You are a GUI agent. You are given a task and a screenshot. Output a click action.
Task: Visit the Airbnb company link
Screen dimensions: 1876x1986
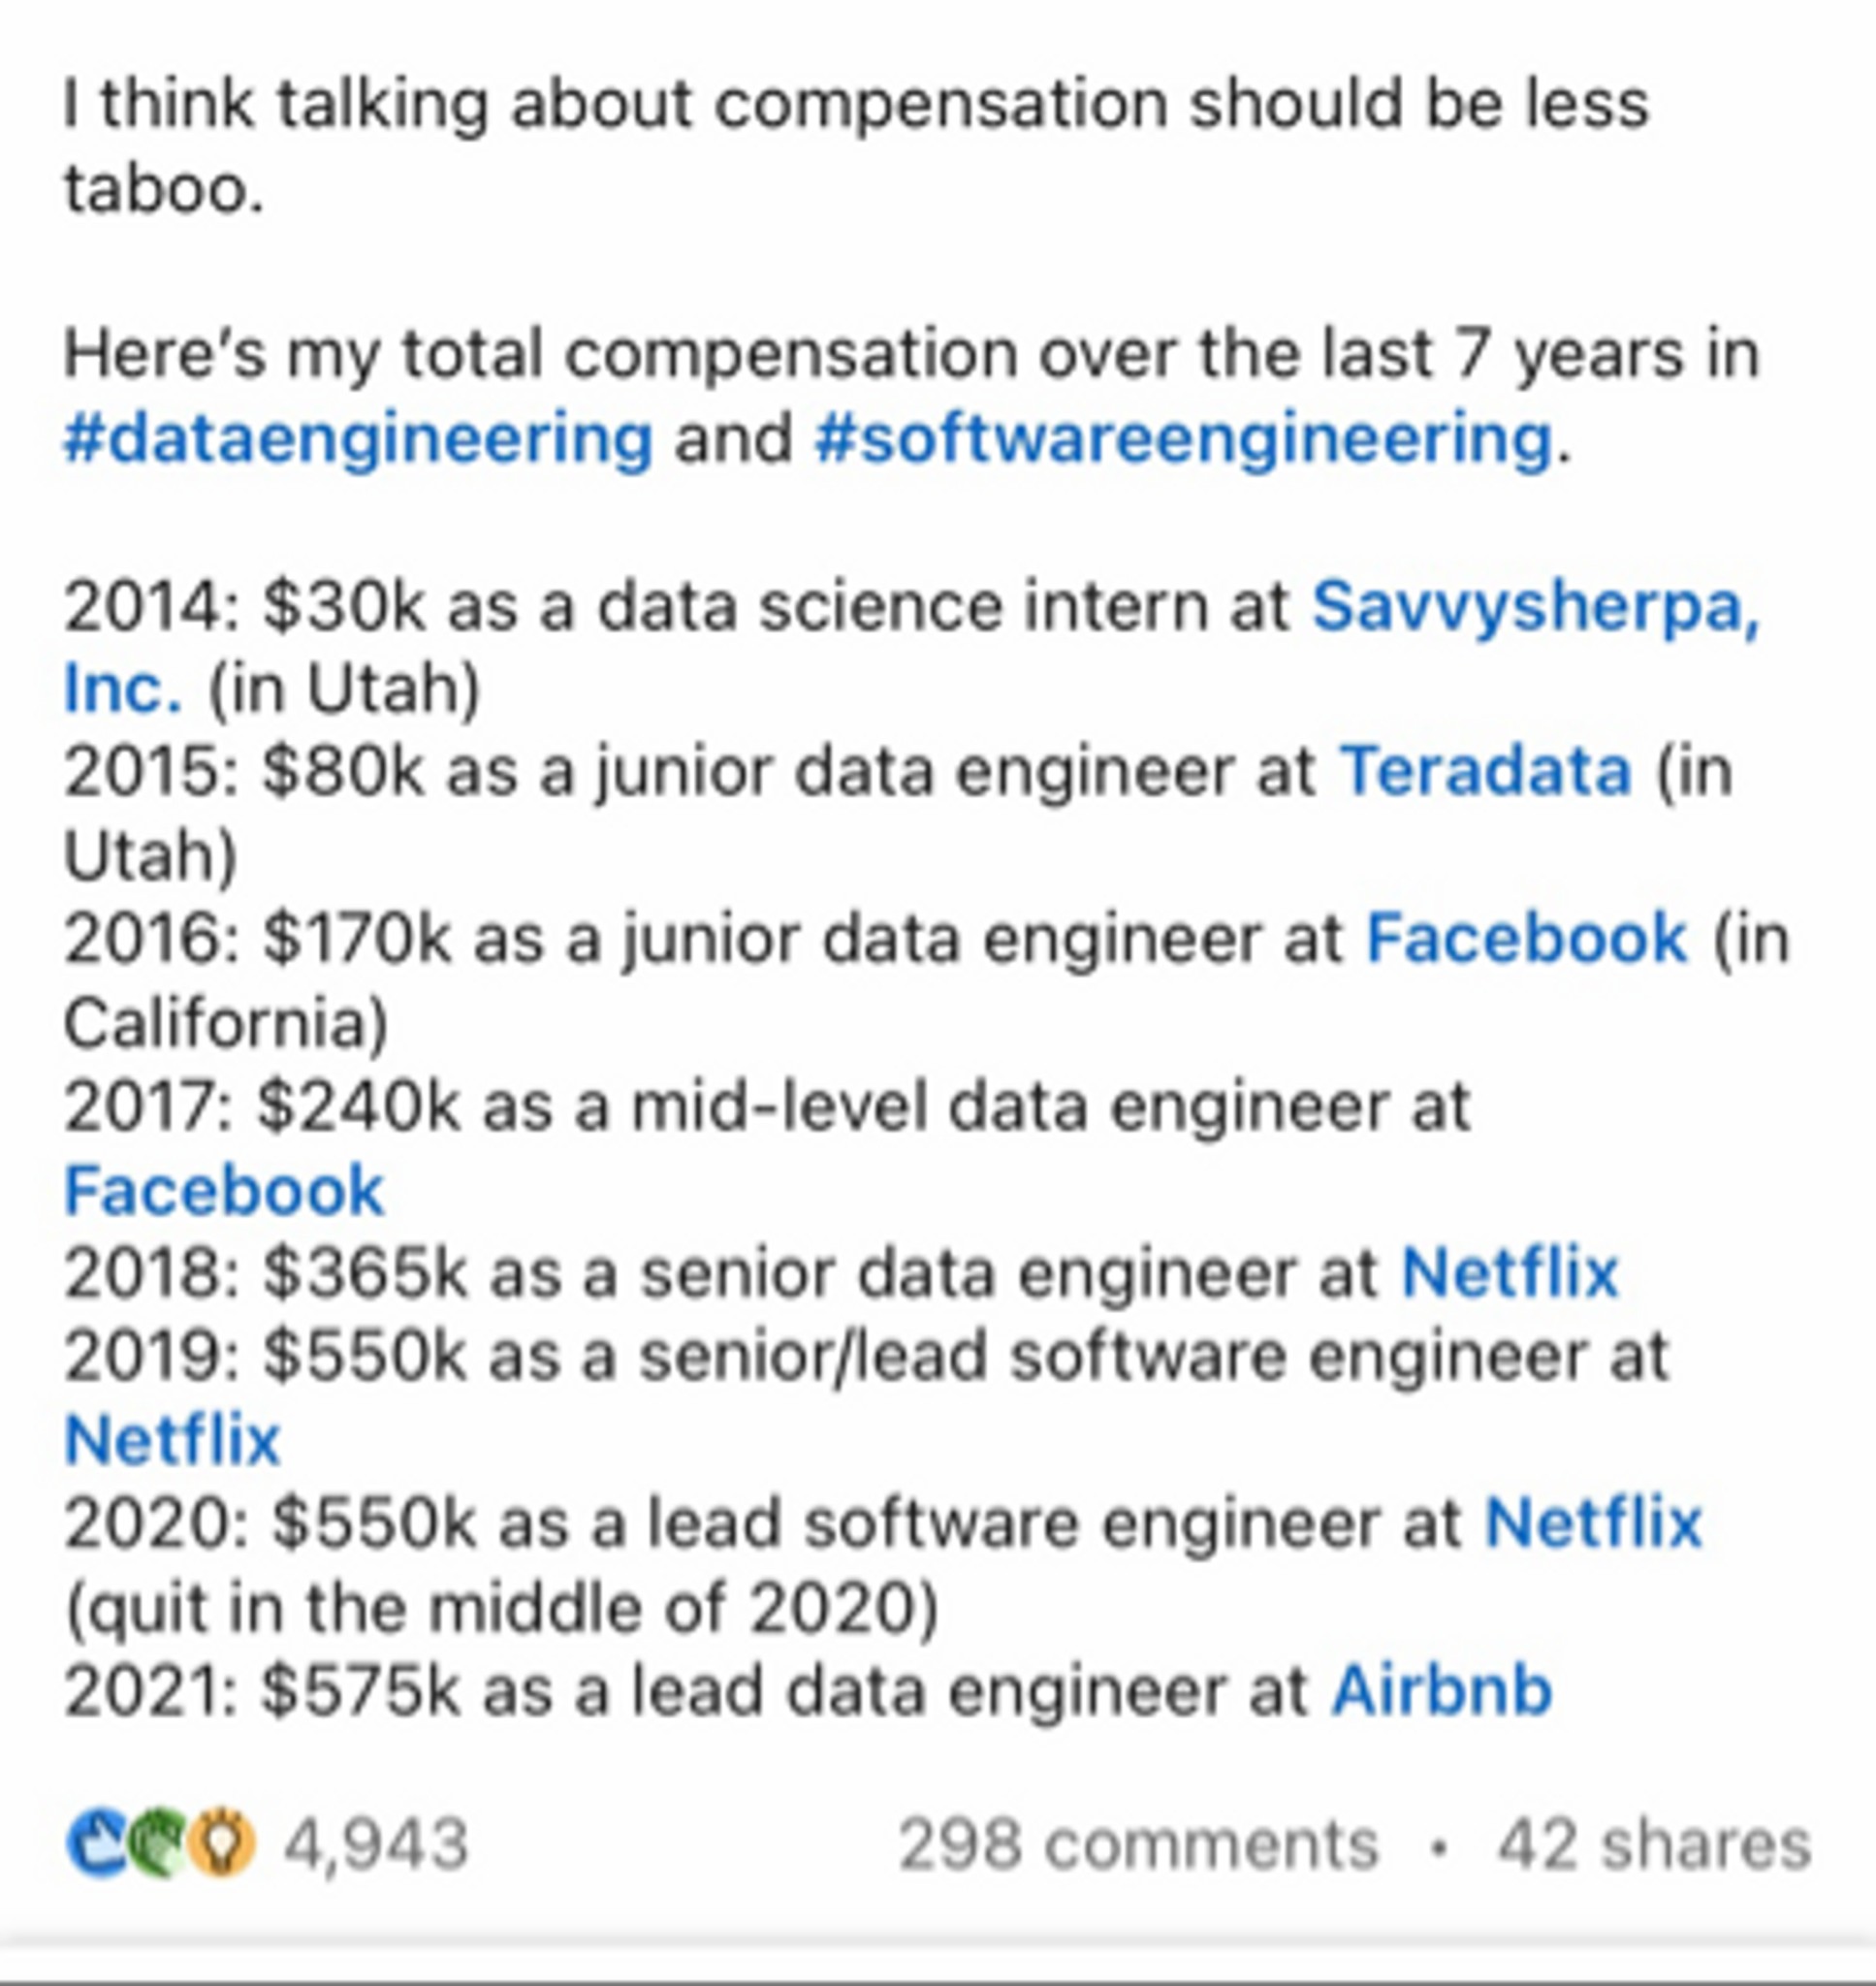[1441, 1691]
